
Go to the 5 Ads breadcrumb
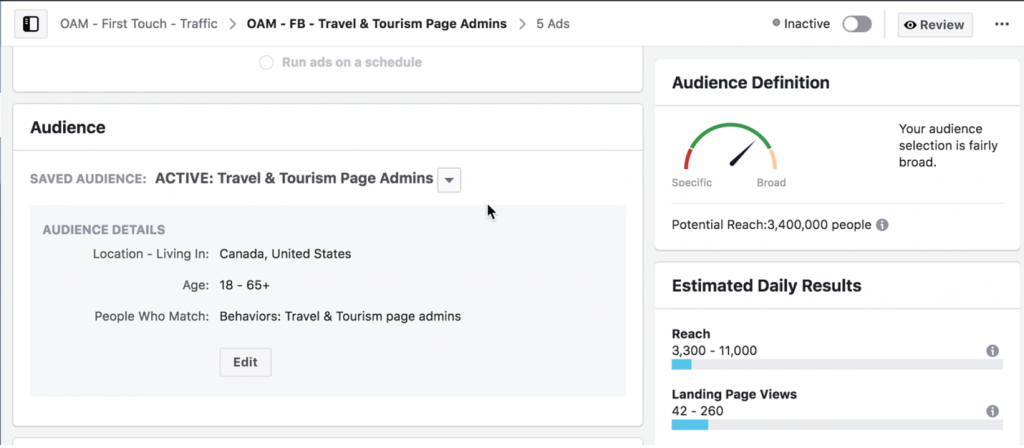tap(552, 24)
